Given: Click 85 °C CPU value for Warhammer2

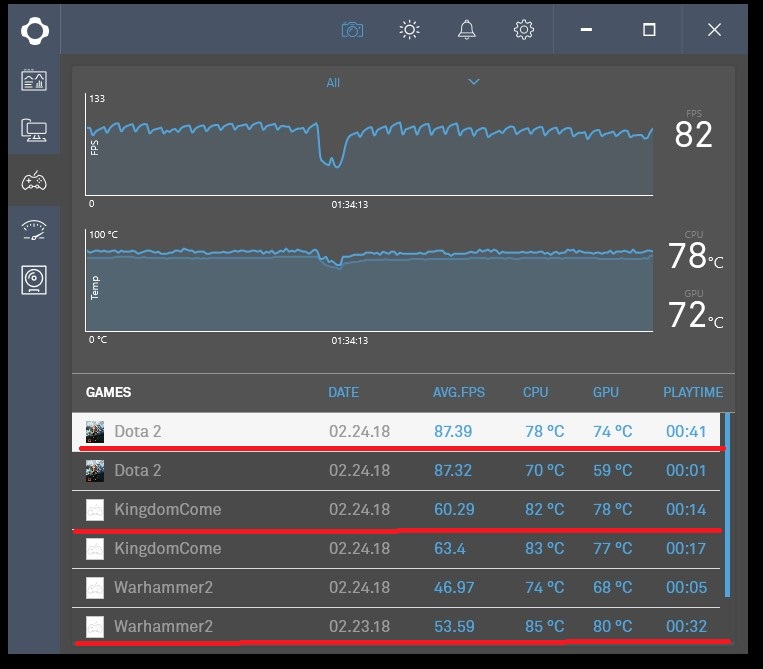Looking at the screenshot, I should [544, 626].
